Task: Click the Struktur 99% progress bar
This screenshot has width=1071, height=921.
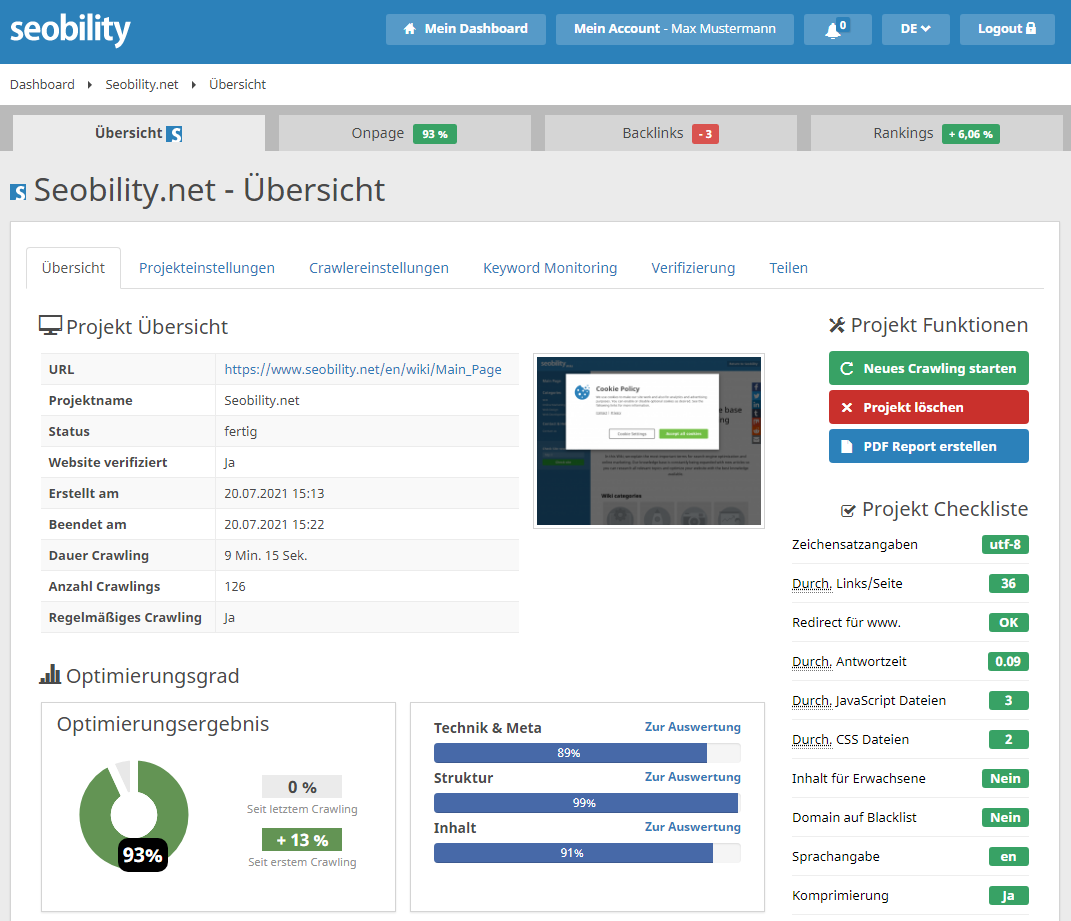Action: (x=587, y=803)
